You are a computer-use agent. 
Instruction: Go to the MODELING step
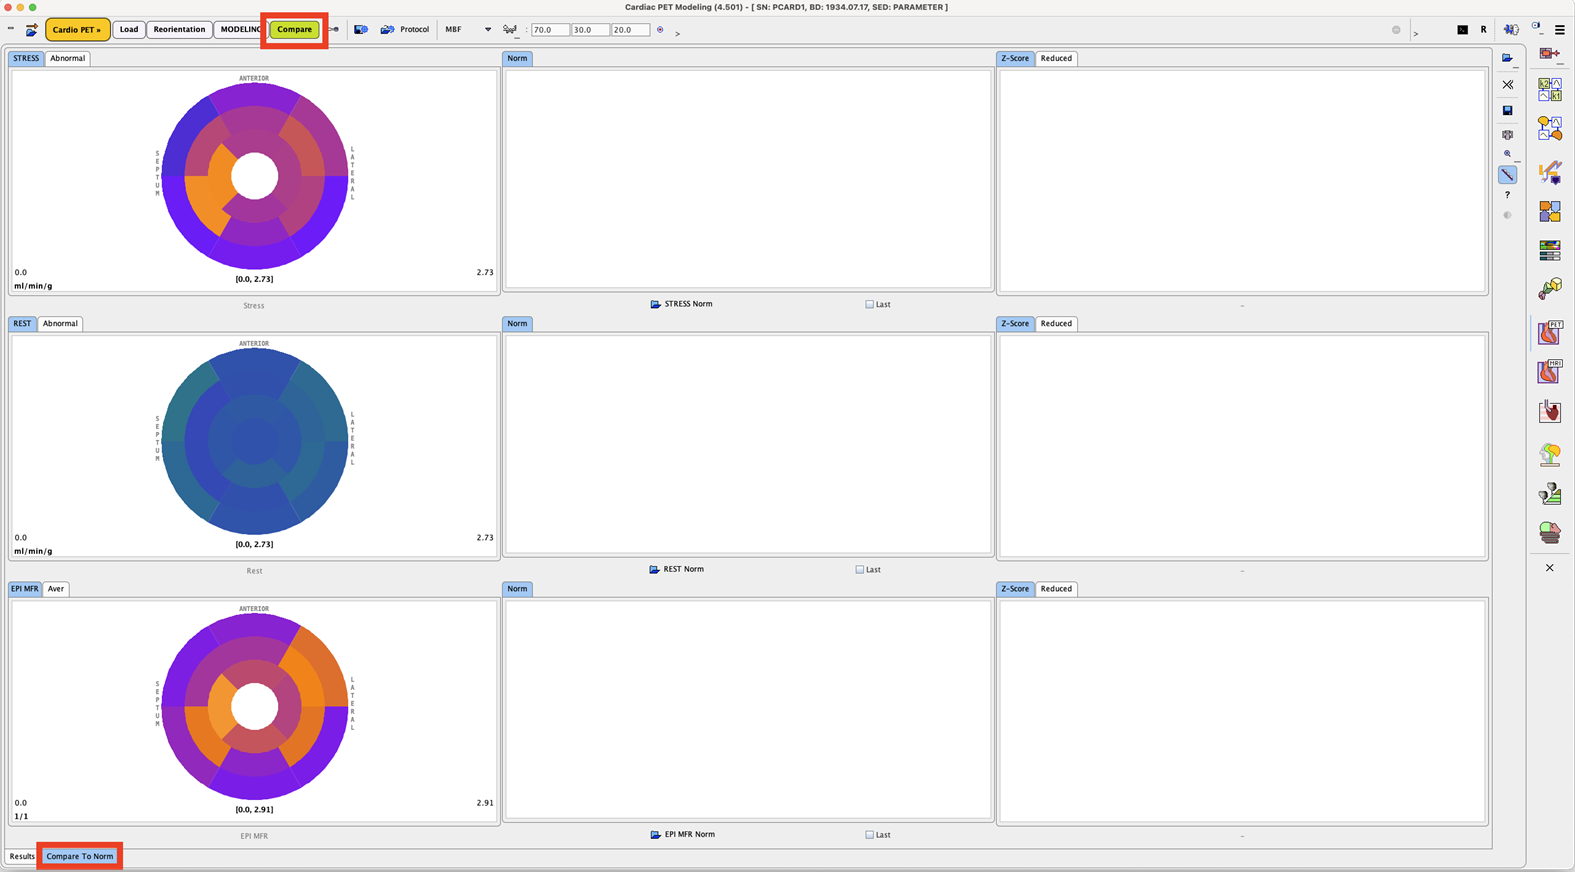tap(240, 30)
